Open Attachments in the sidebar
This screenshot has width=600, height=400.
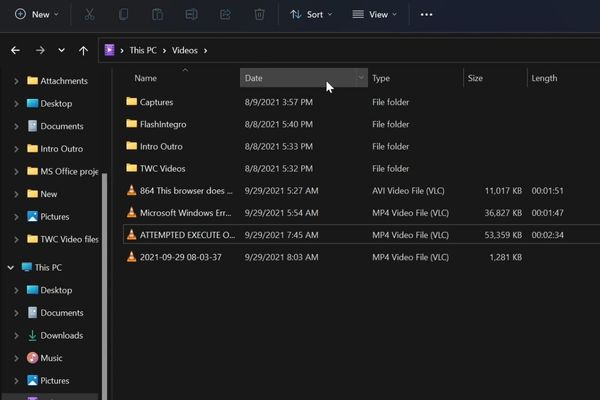tap(64, 81)
